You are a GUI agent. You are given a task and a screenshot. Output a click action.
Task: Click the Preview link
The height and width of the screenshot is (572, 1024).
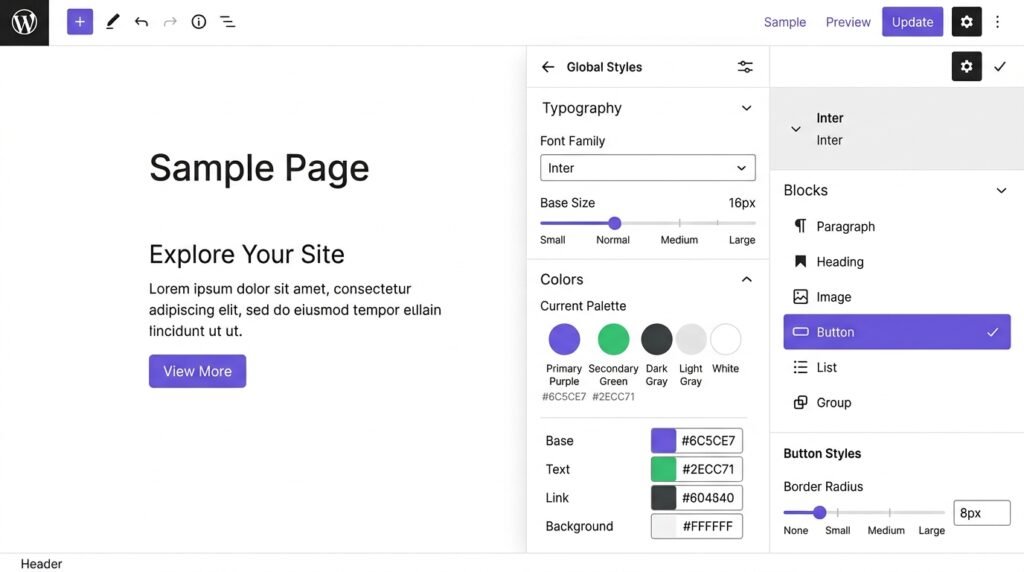pyautogui.click(x=848, y=22)
